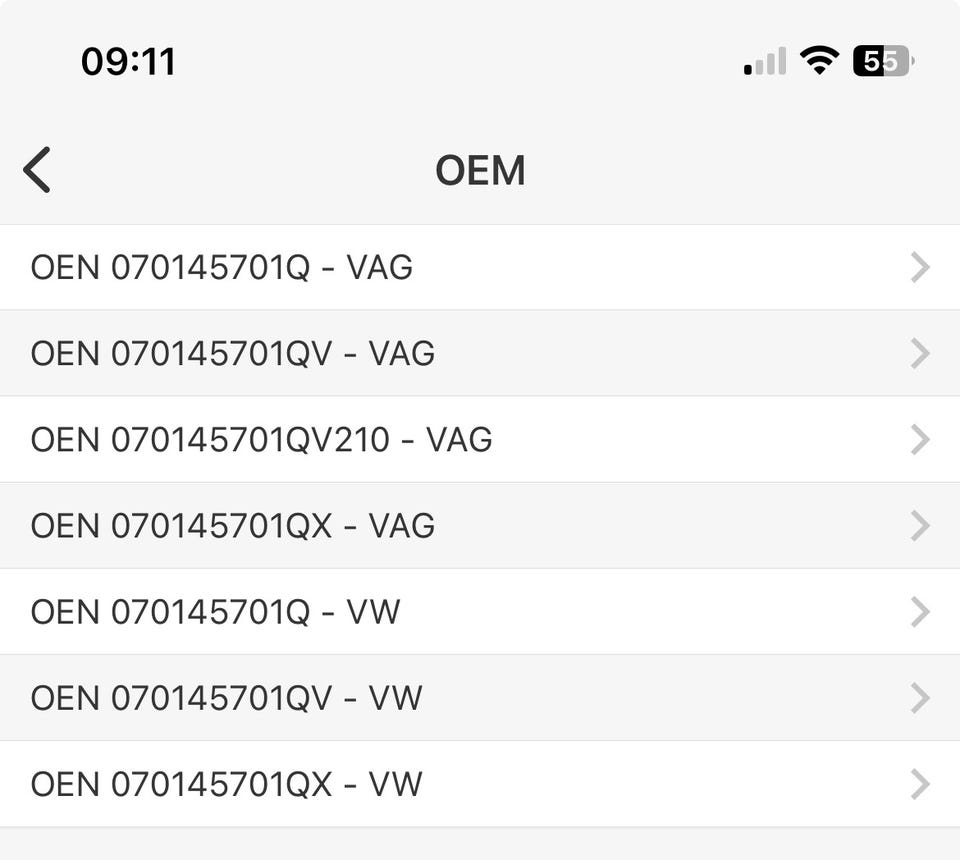This screenshot has width=960, height=860.
Task: Tap the Wi-Fi status icon
Action: 820,61
